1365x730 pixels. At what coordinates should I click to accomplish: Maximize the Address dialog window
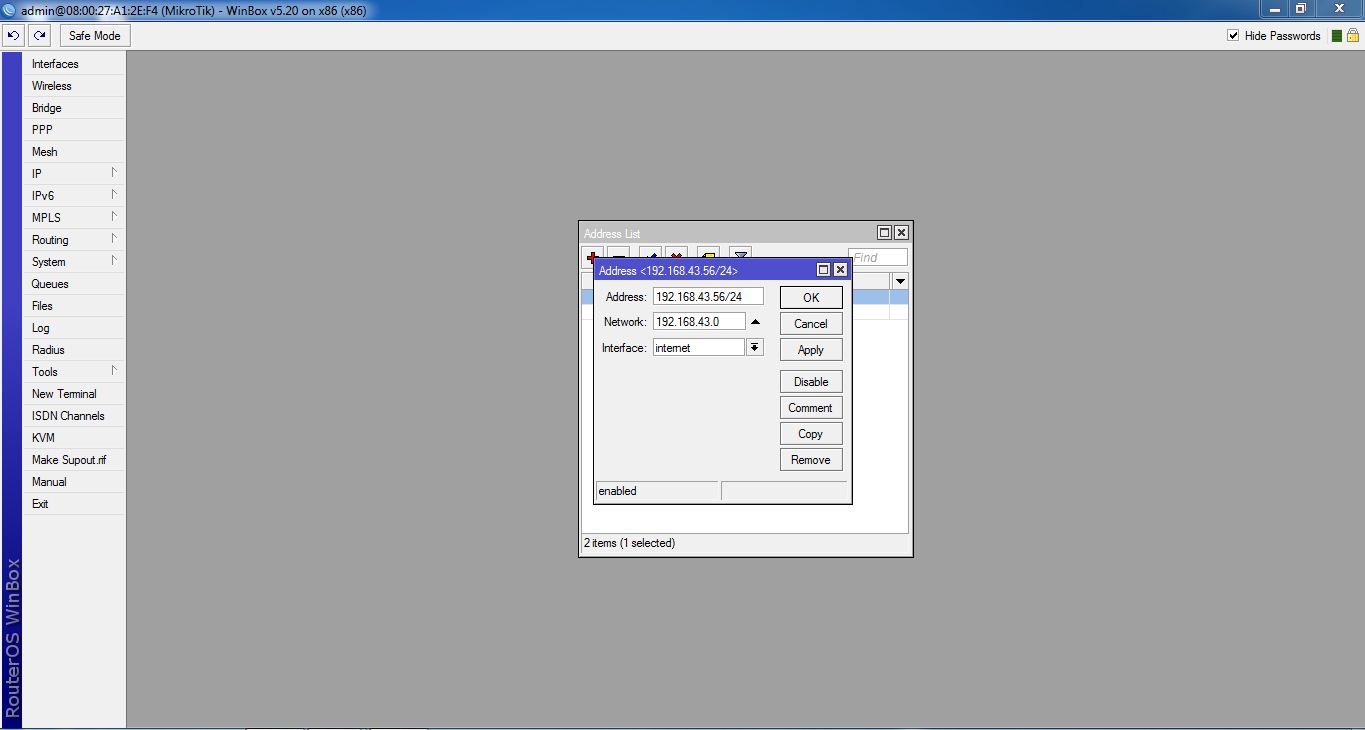click(x=824, y=270)
